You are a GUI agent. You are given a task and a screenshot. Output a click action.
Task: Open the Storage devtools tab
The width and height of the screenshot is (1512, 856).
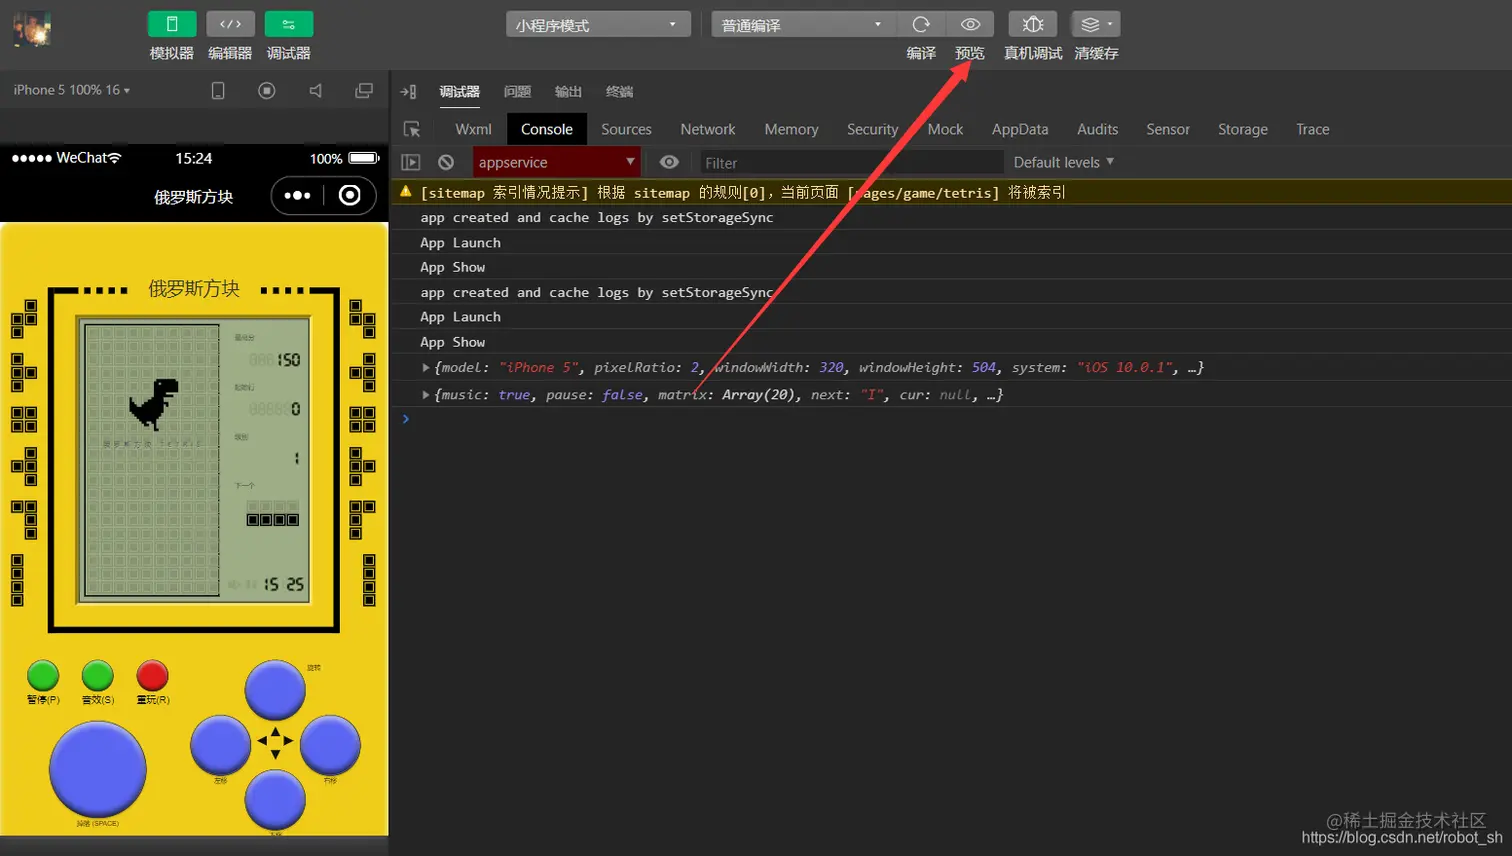[1243, 129]
